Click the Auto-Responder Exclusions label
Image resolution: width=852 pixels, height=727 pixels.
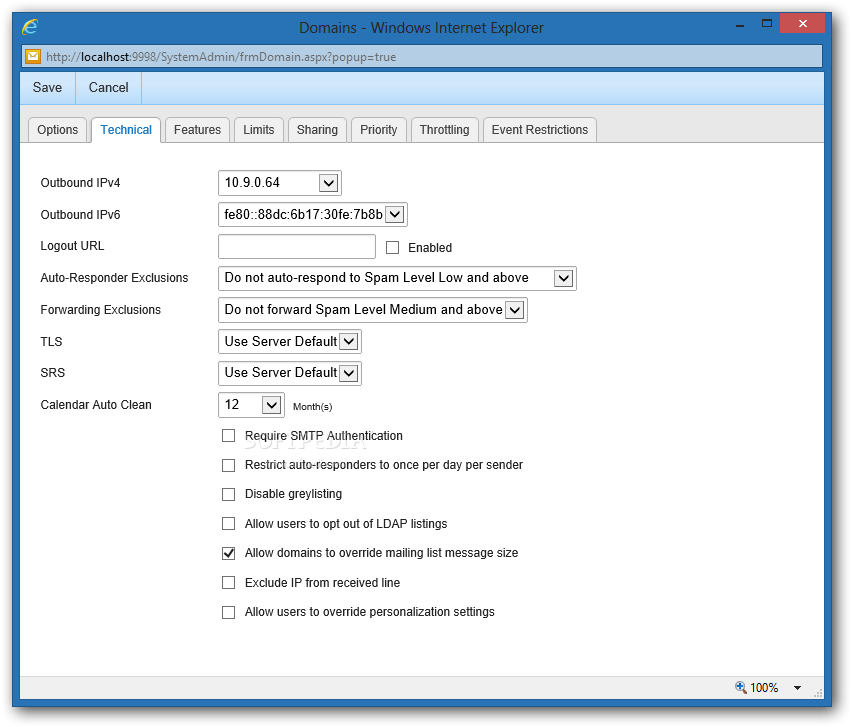(x=114, y=278)
